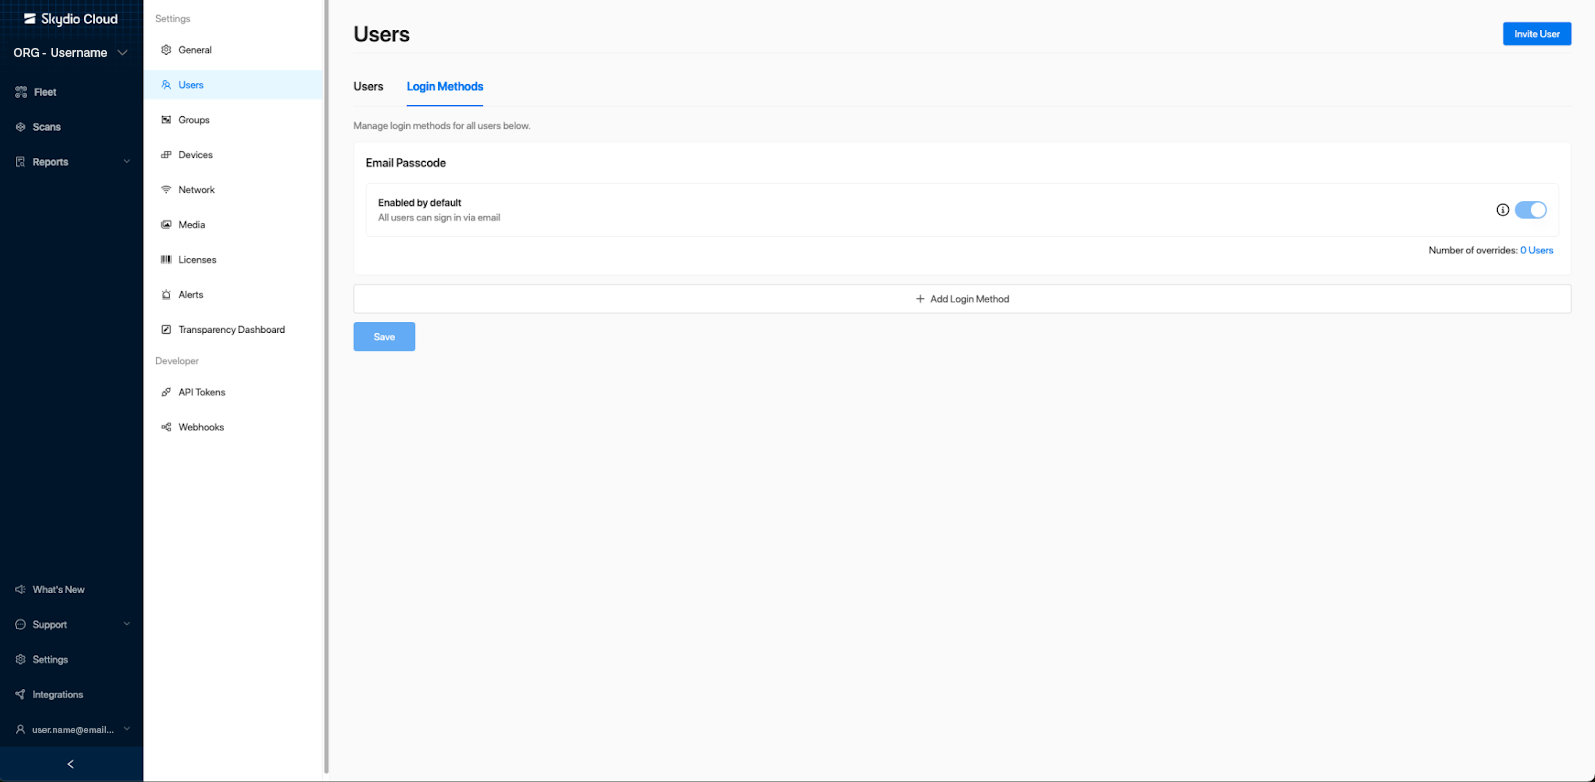Disable the Email Passcode enabled-by-default toggle
This screenshot has height=782, width=1595.
tap(1530, 210)
